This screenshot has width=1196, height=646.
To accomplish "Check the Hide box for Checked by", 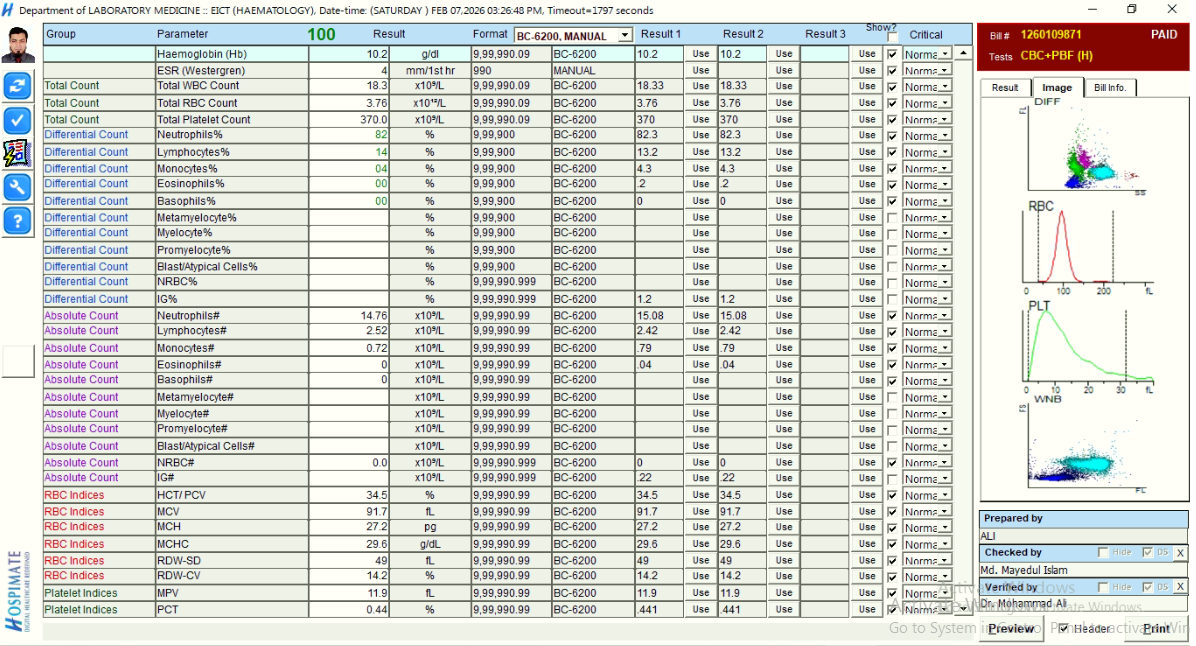I will point(1103,553).
